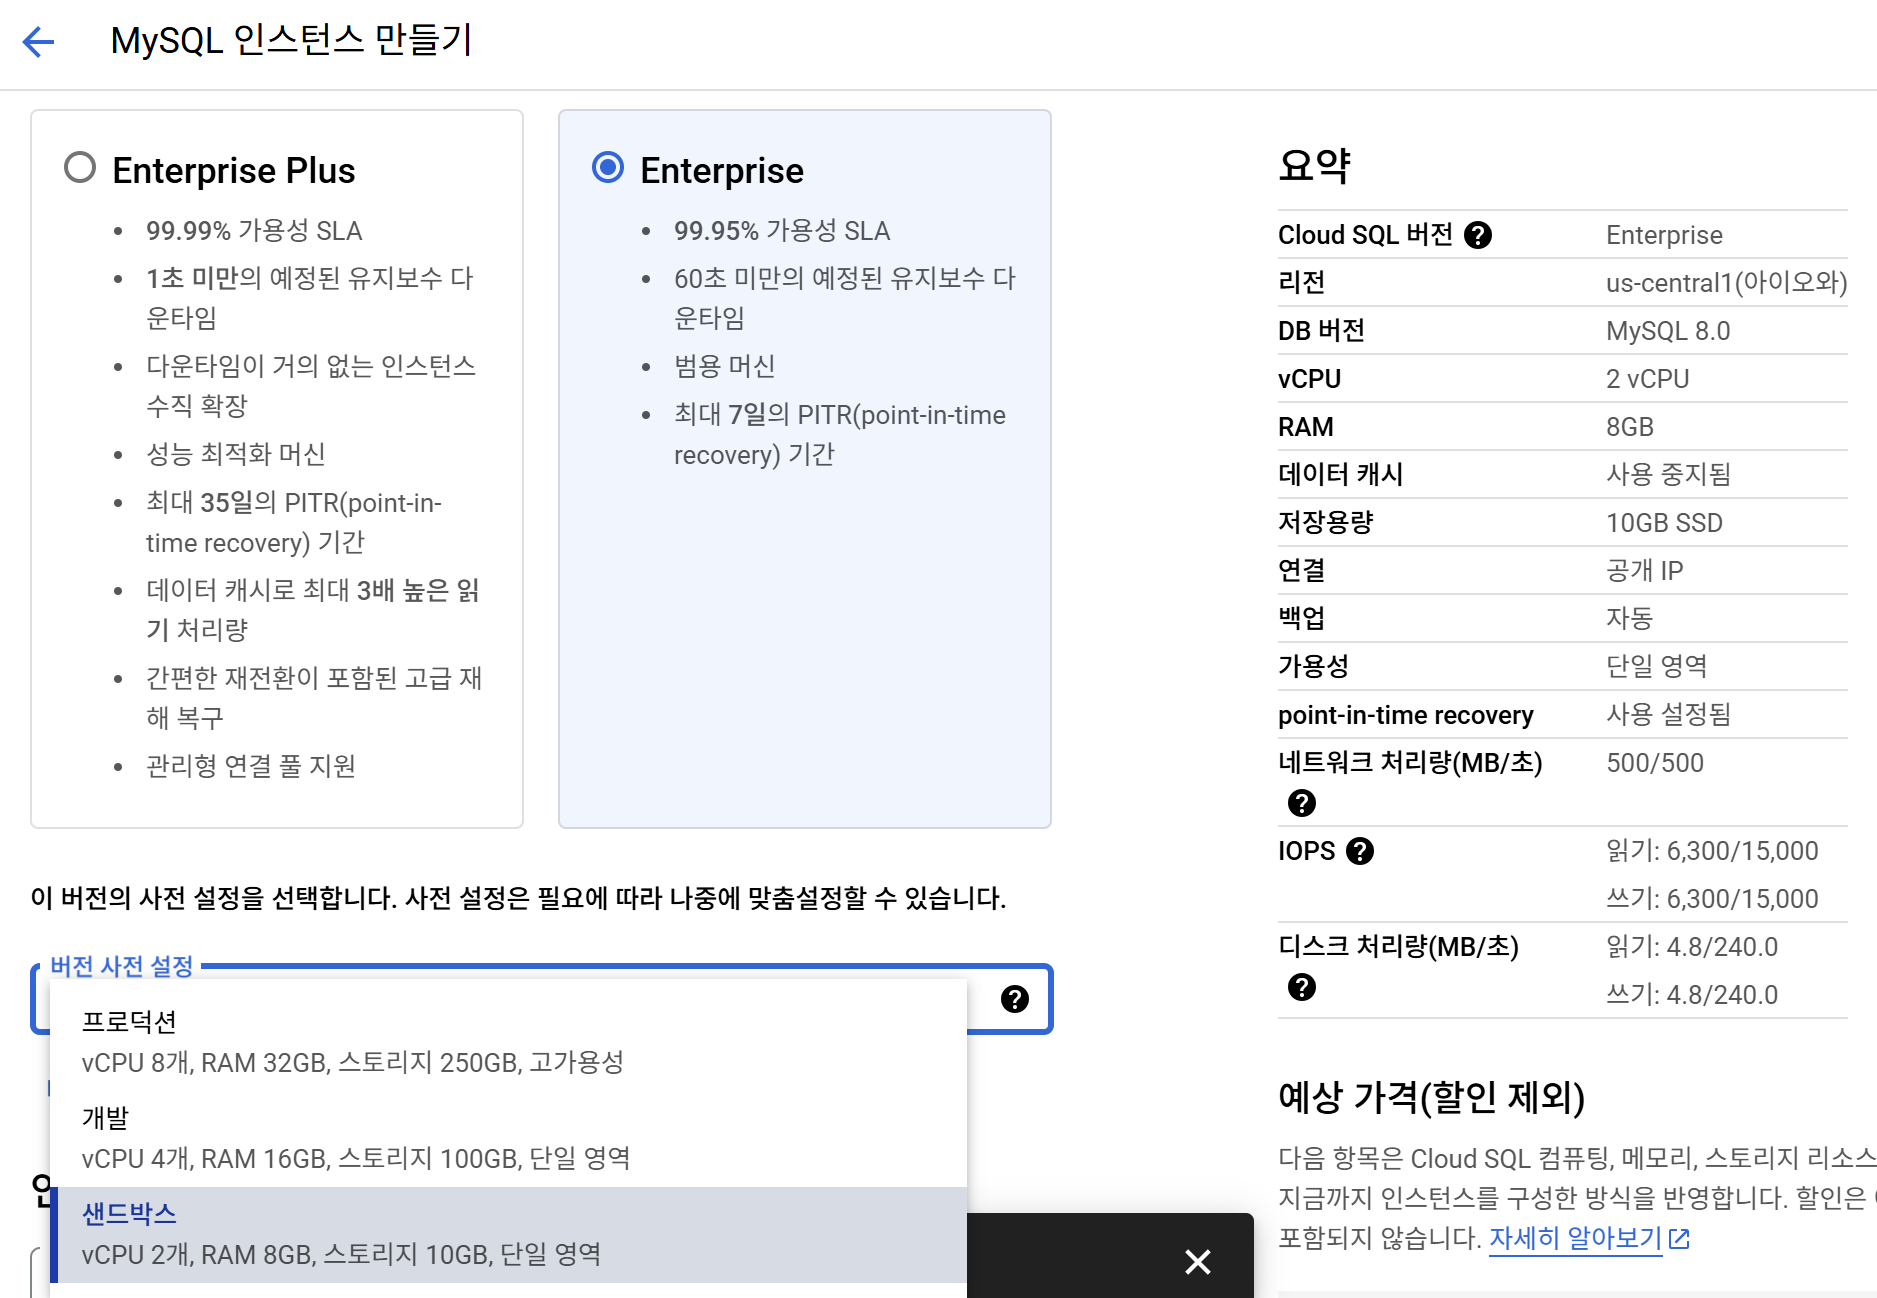Go back using the arrow icon
Image resolution: width=1877 pixels, height=1298 pixels.
coord(38,42)
